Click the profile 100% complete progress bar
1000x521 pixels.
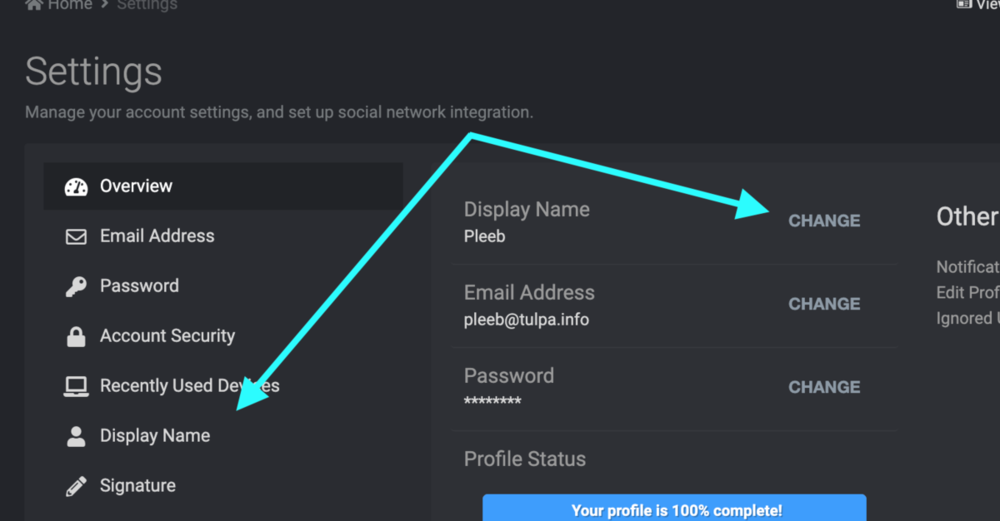click(674, 508)
